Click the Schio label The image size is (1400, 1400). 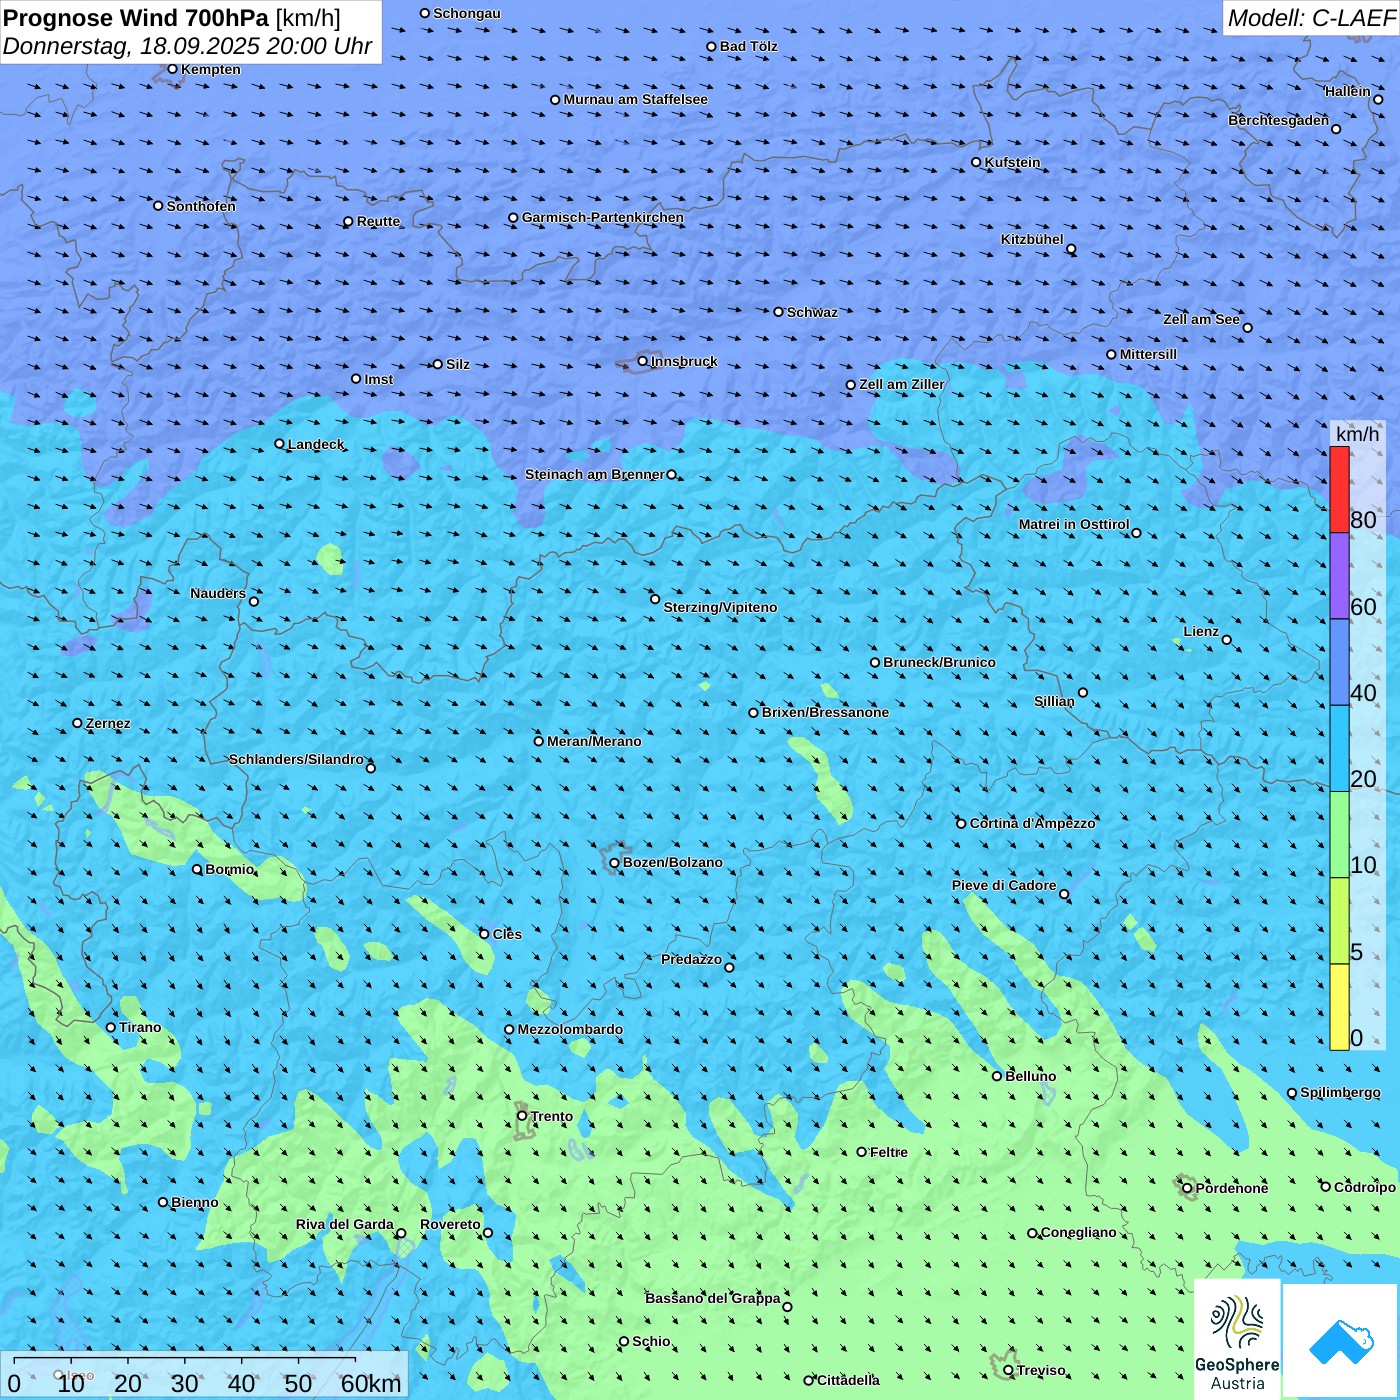pos(652,1341)
